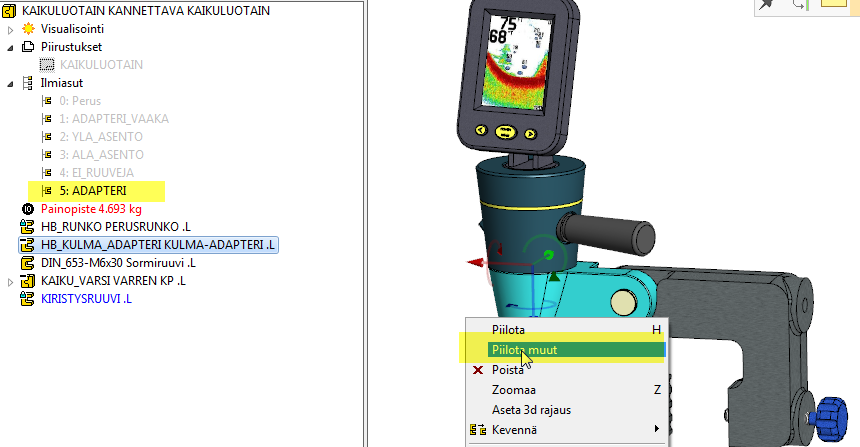Click the KIRISTYSRUUVI part icon
Screen dimensions: 860x447
(x=27, y=299)
